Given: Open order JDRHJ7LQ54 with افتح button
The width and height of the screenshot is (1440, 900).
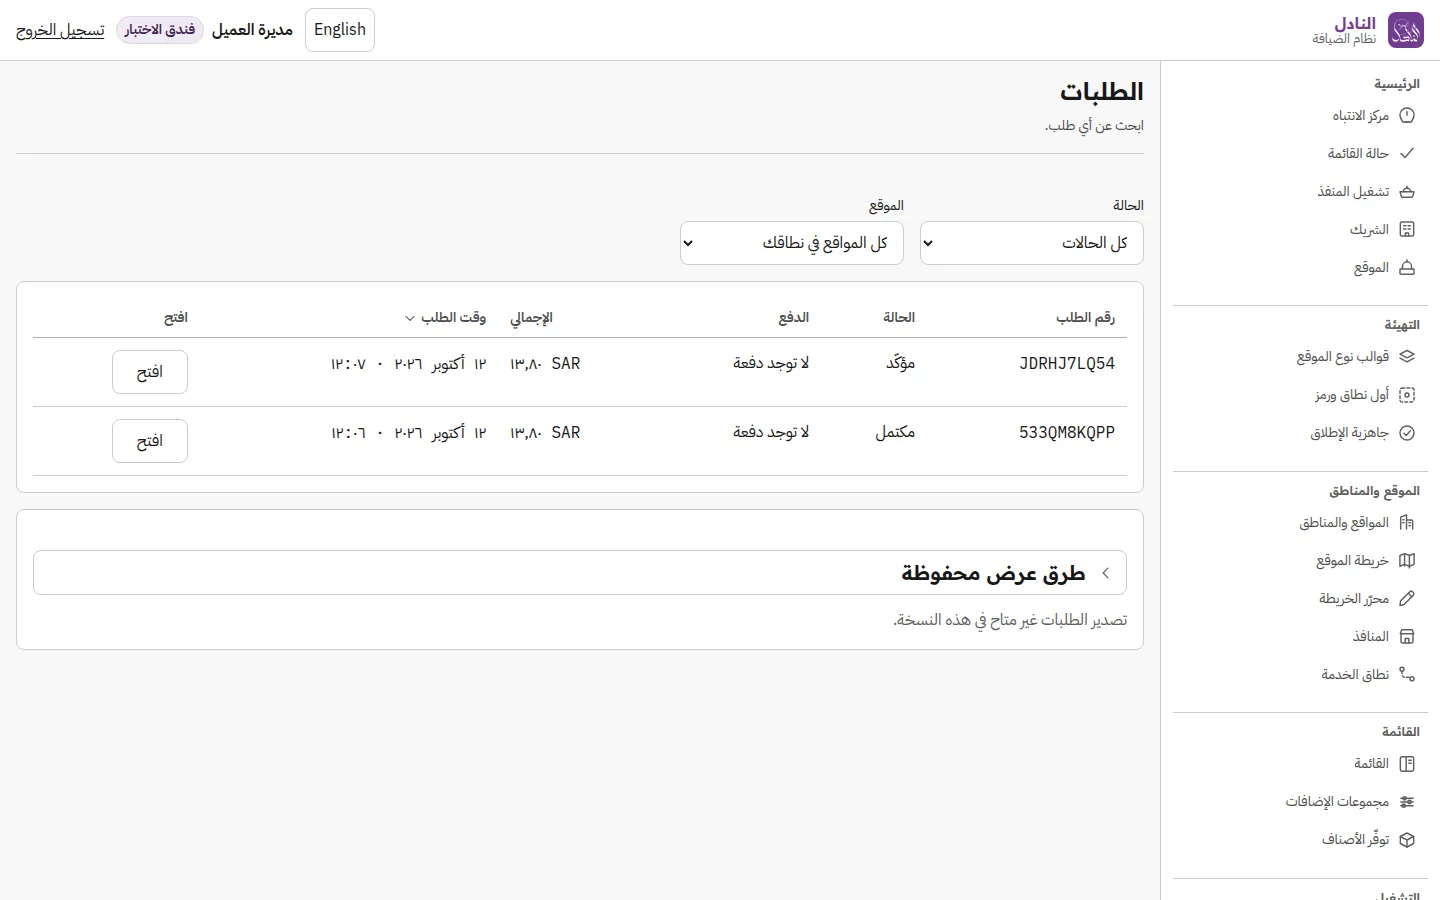Looking at the screenshot, I should [150, 372].
